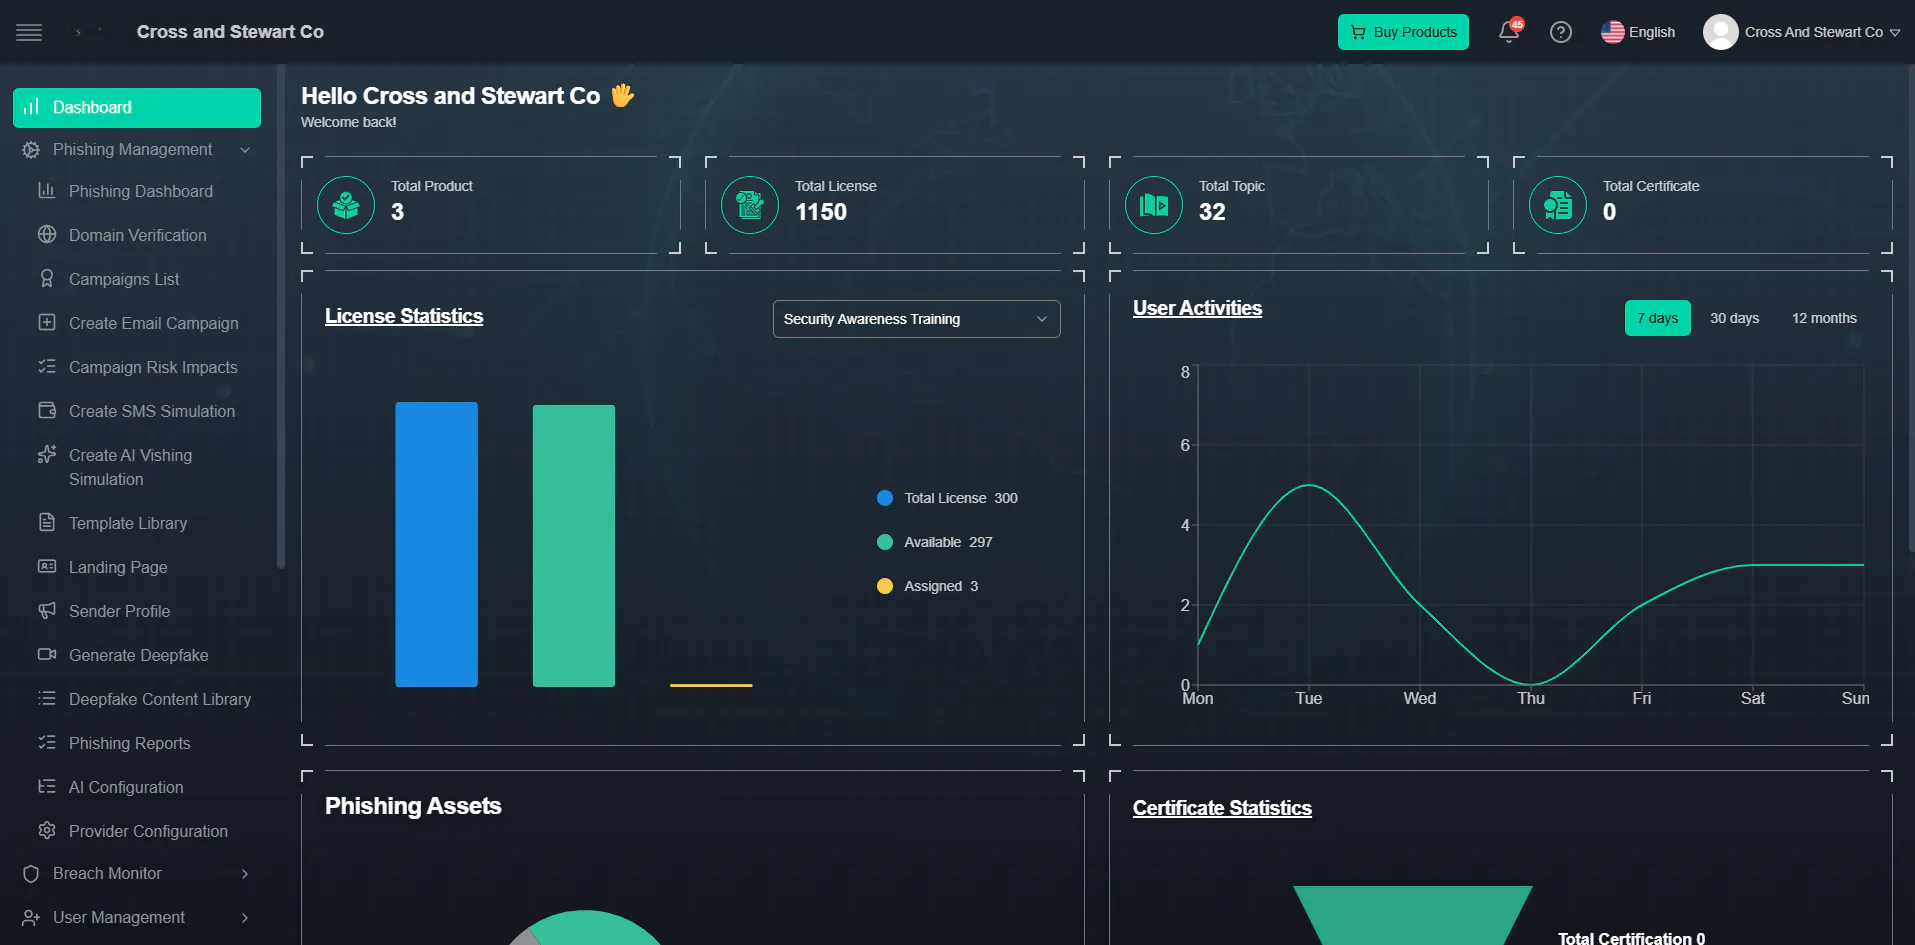Expand the Breach Monitor chevron
Viewport: 1915px width, 945px height.
click(245, 874)
